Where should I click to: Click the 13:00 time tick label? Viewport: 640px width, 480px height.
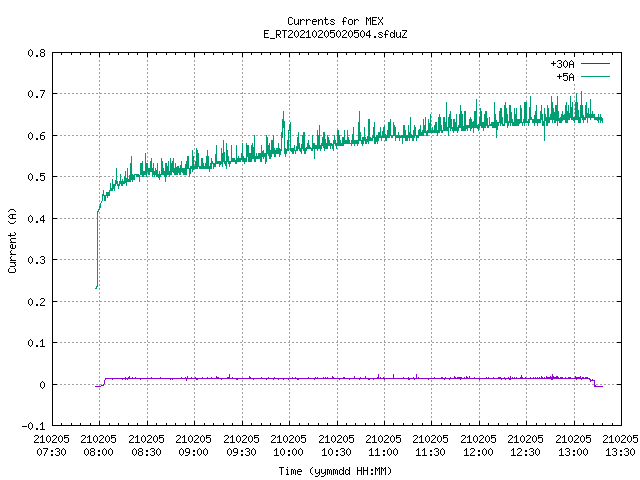(573, 452)
